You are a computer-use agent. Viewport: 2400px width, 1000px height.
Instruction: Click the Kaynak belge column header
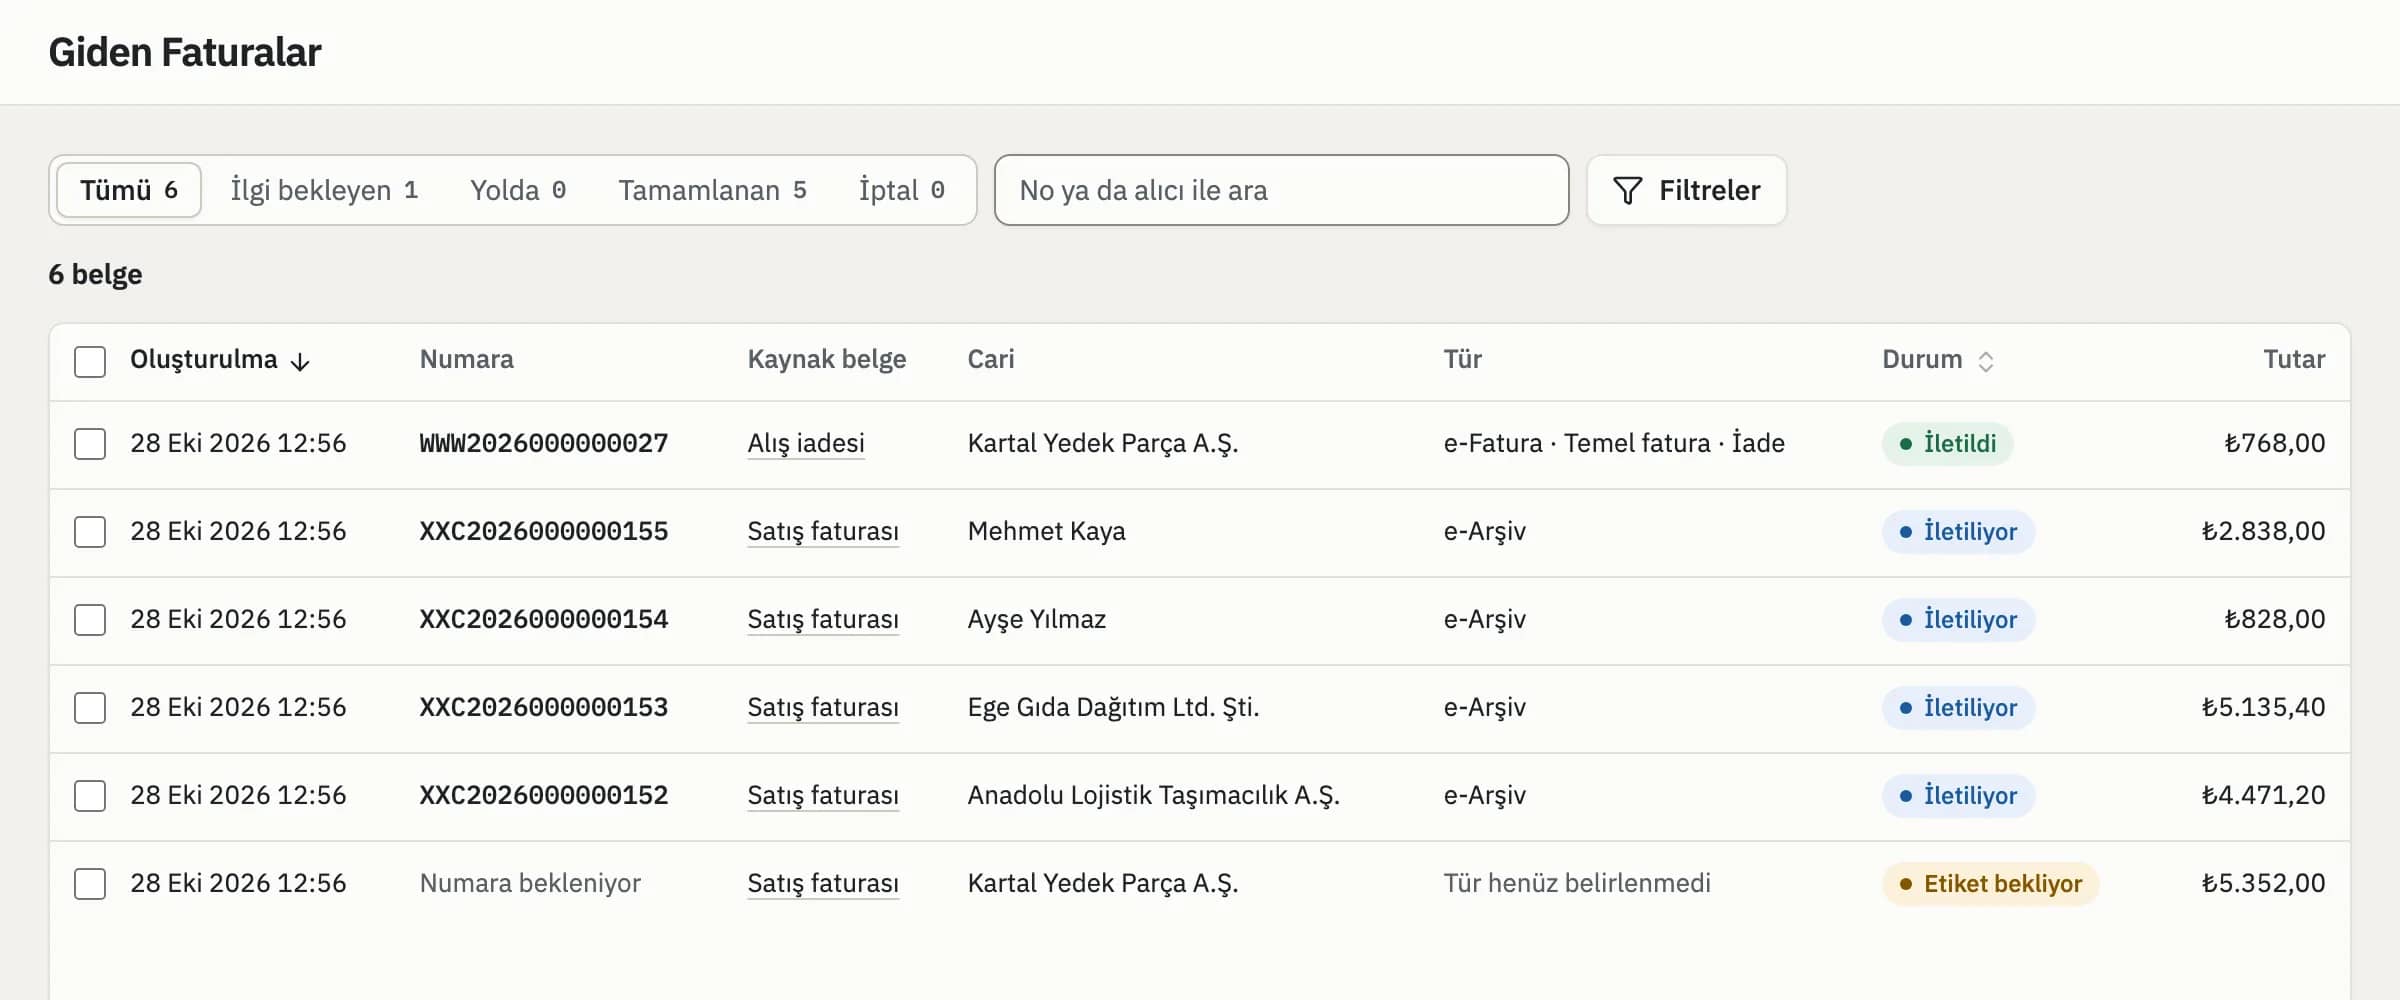click(x=827, y=359)
